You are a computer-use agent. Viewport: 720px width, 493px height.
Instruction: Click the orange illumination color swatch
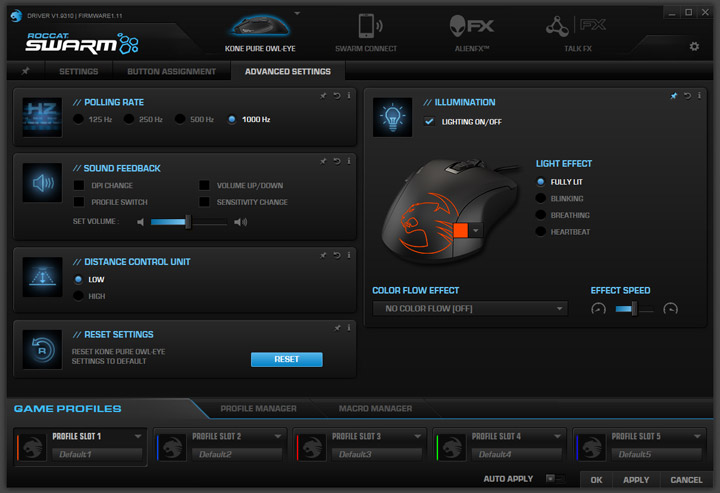(461, 230)
